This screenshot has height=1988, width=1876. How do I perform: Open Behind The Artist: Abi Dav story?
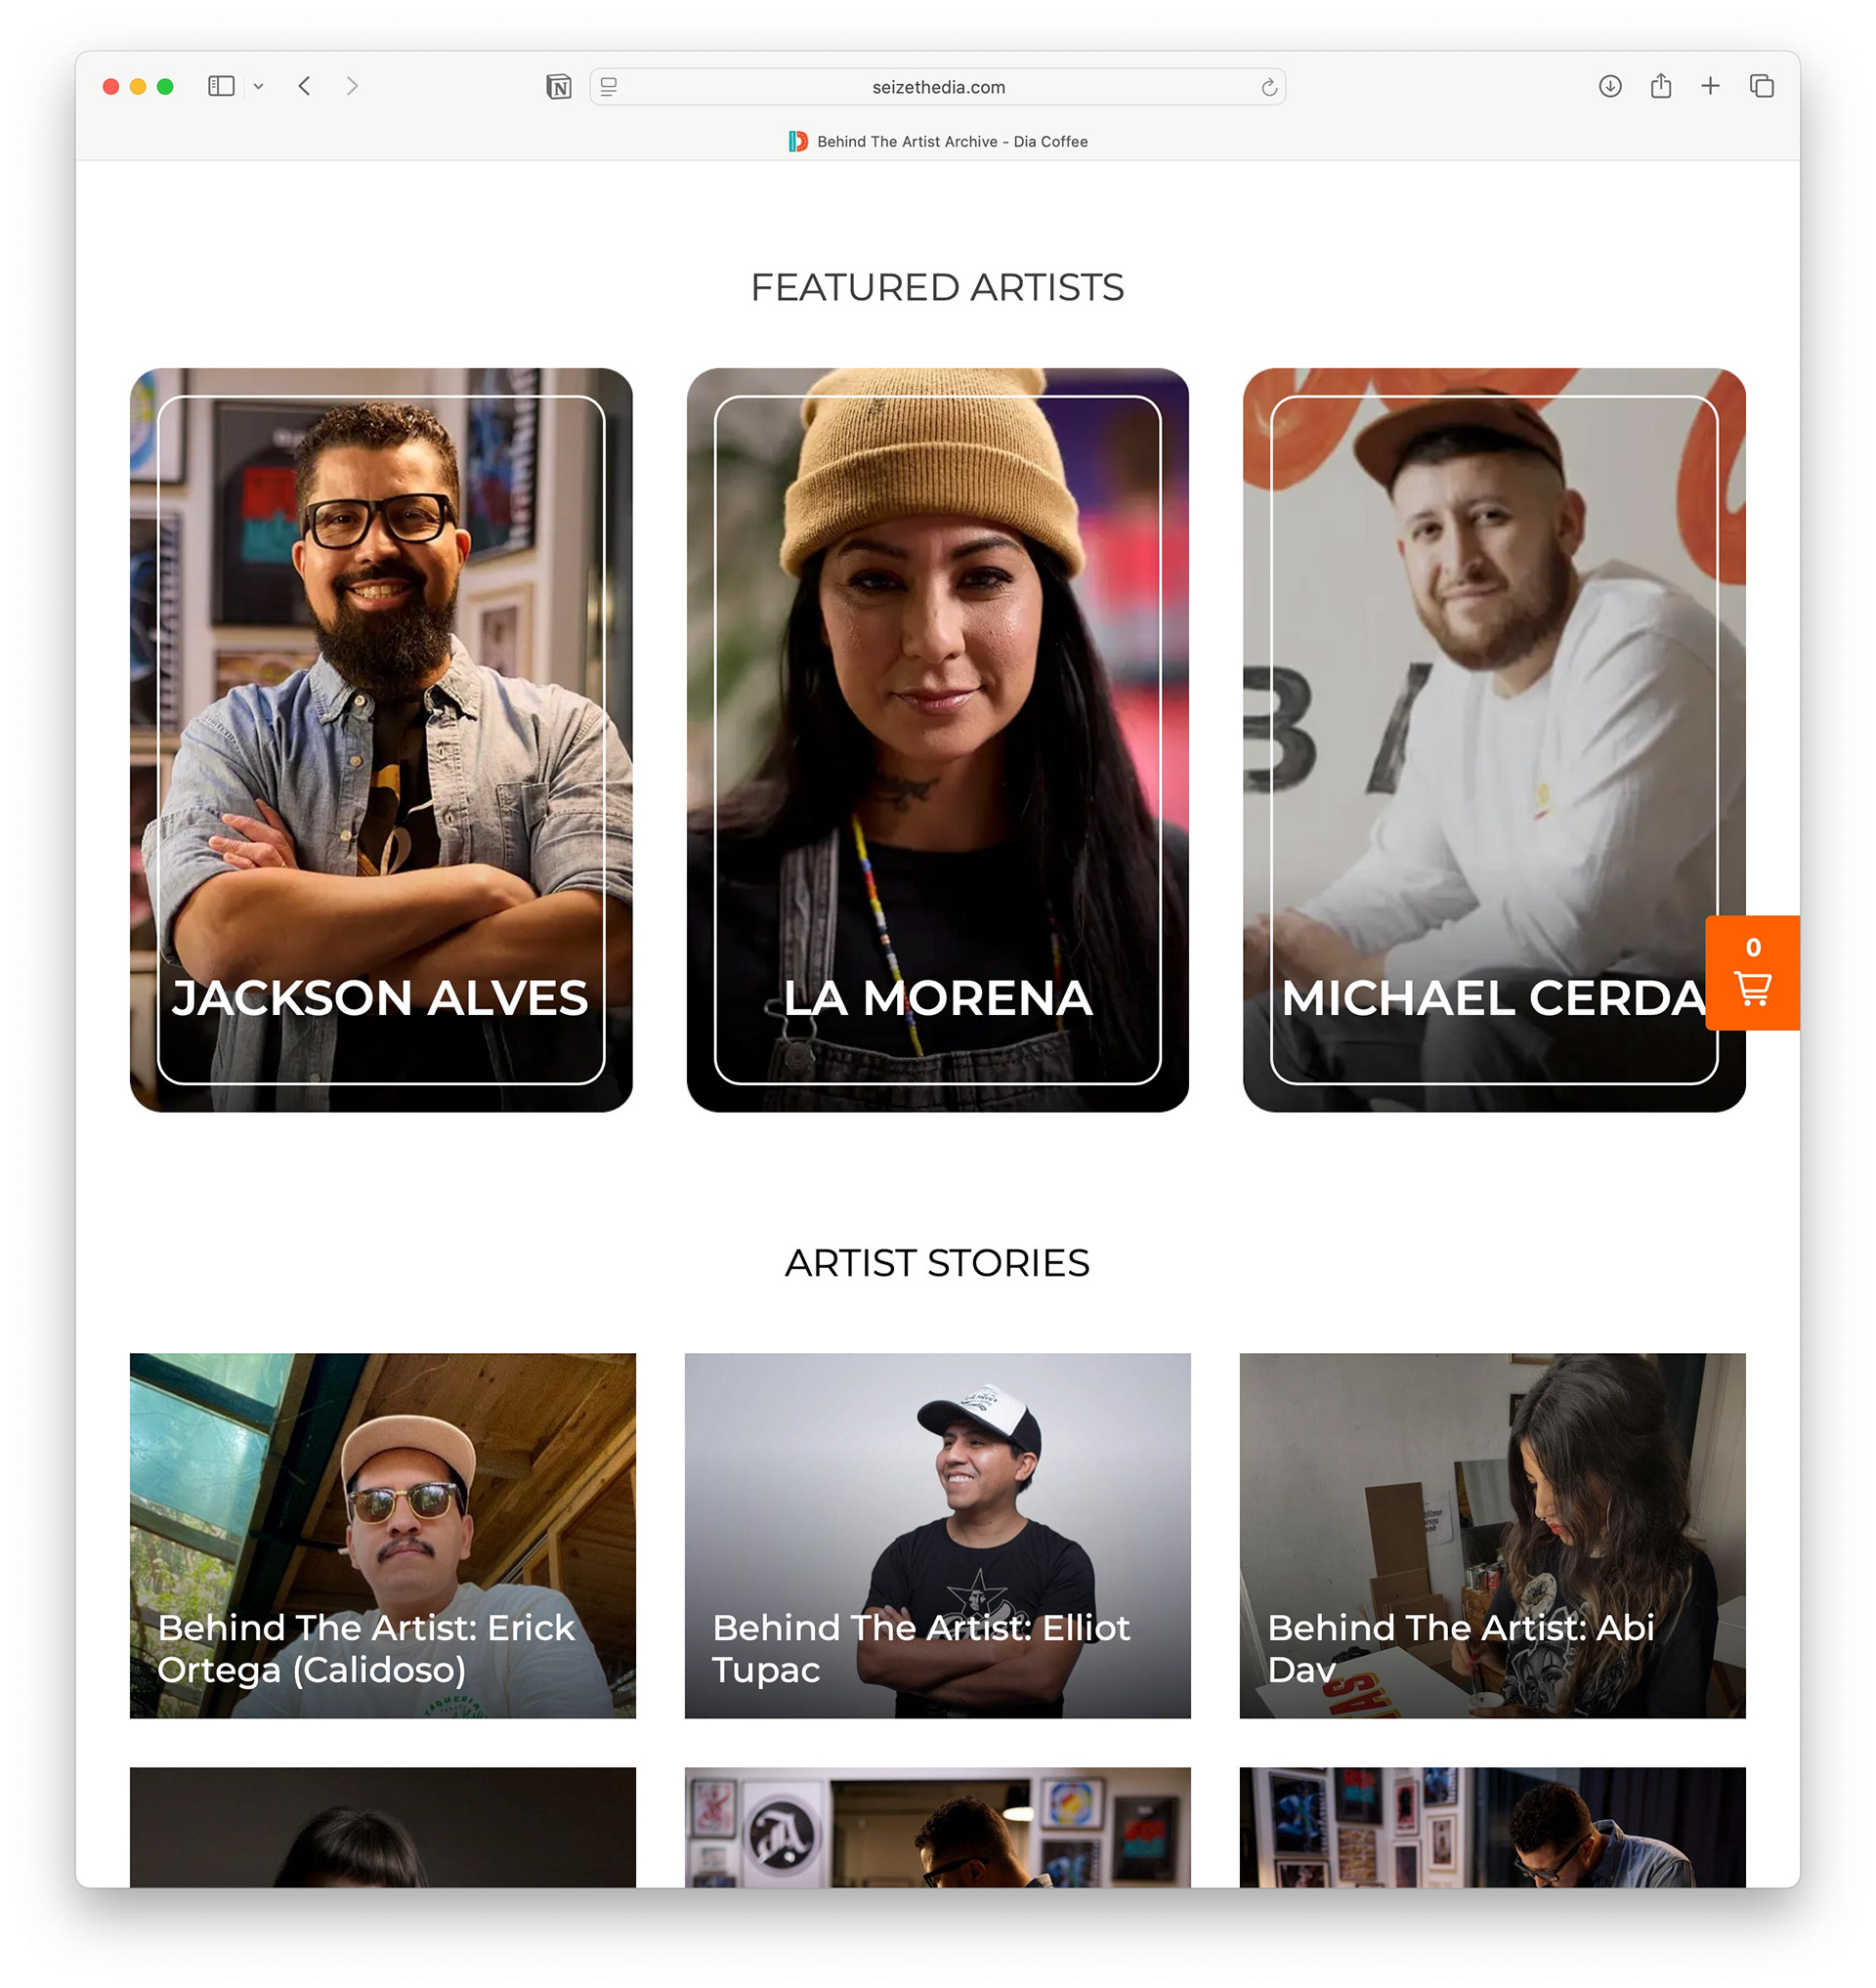tap(1493, 1535)
